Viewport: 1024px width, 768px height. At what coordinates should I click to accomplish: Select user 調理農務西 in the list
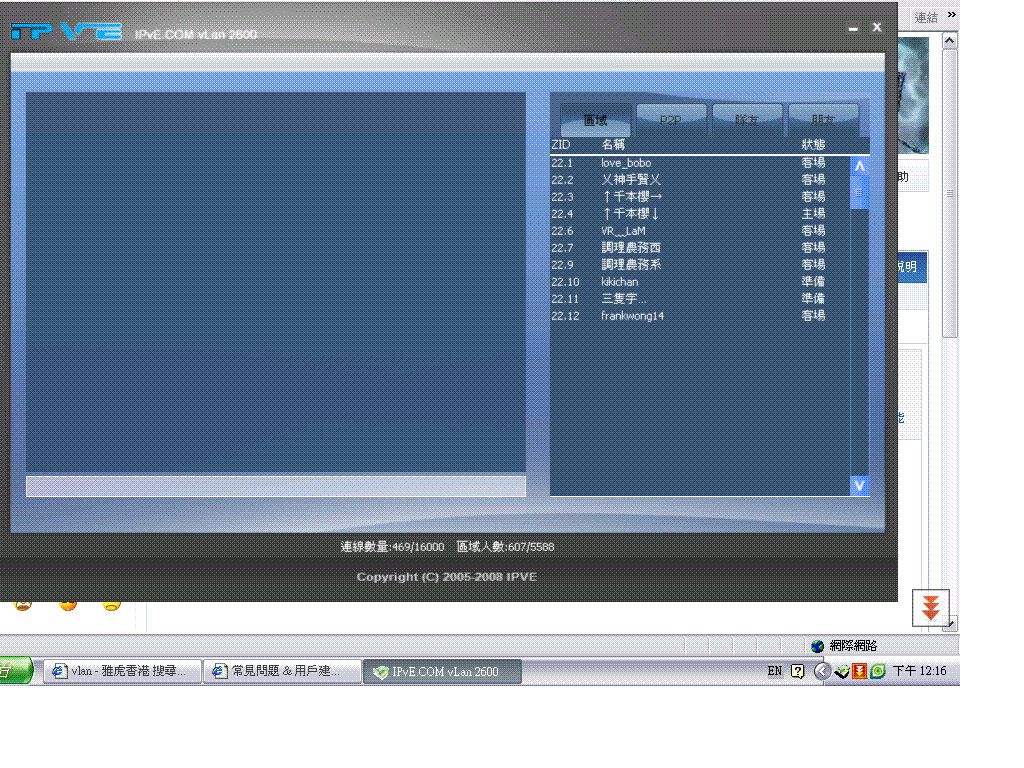pos(700,248)
